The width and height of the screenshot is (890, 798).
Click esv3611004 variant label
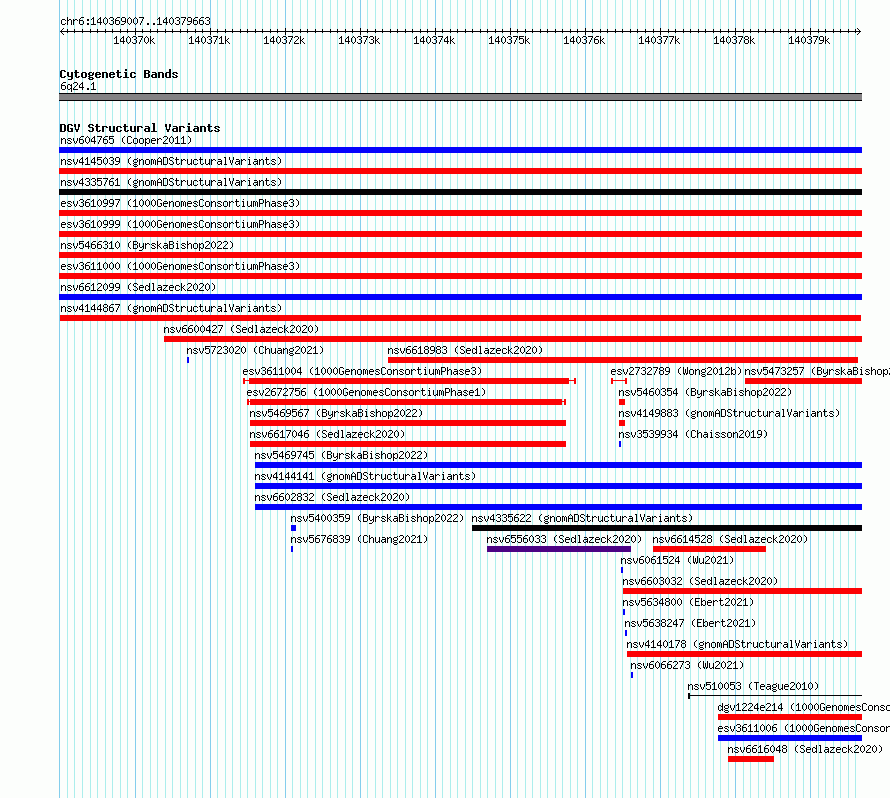click(x=362, y=371)
